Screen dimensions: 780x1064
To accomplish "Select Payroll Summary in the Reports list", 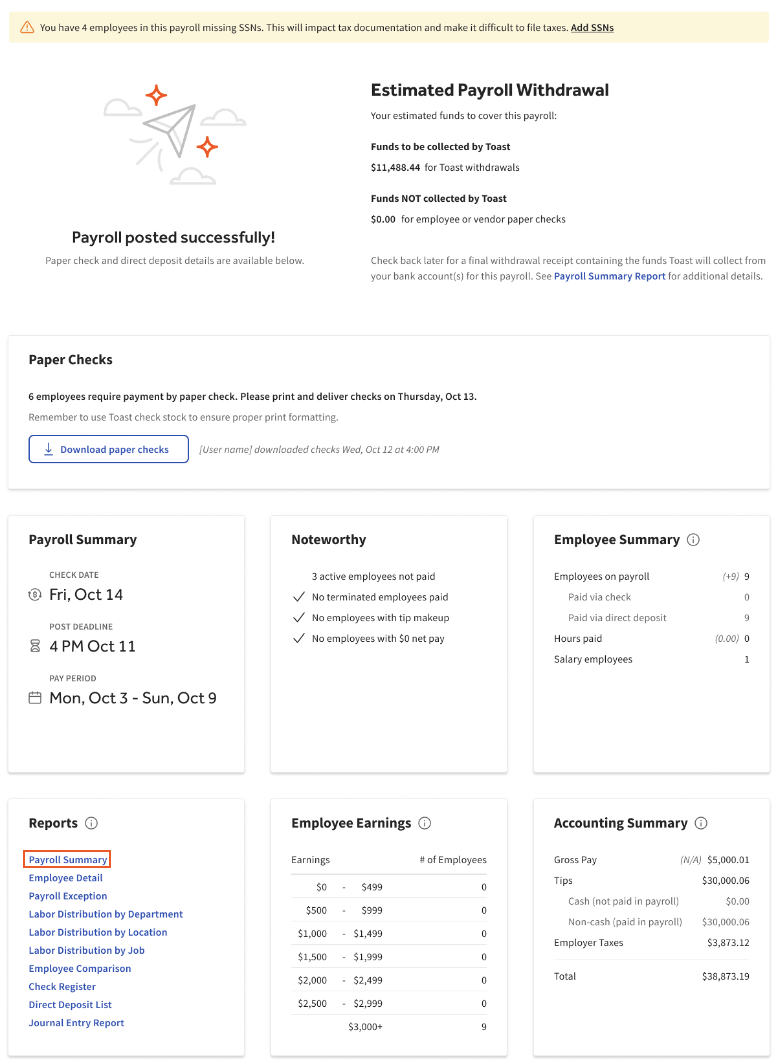I will tap(67, 858).
